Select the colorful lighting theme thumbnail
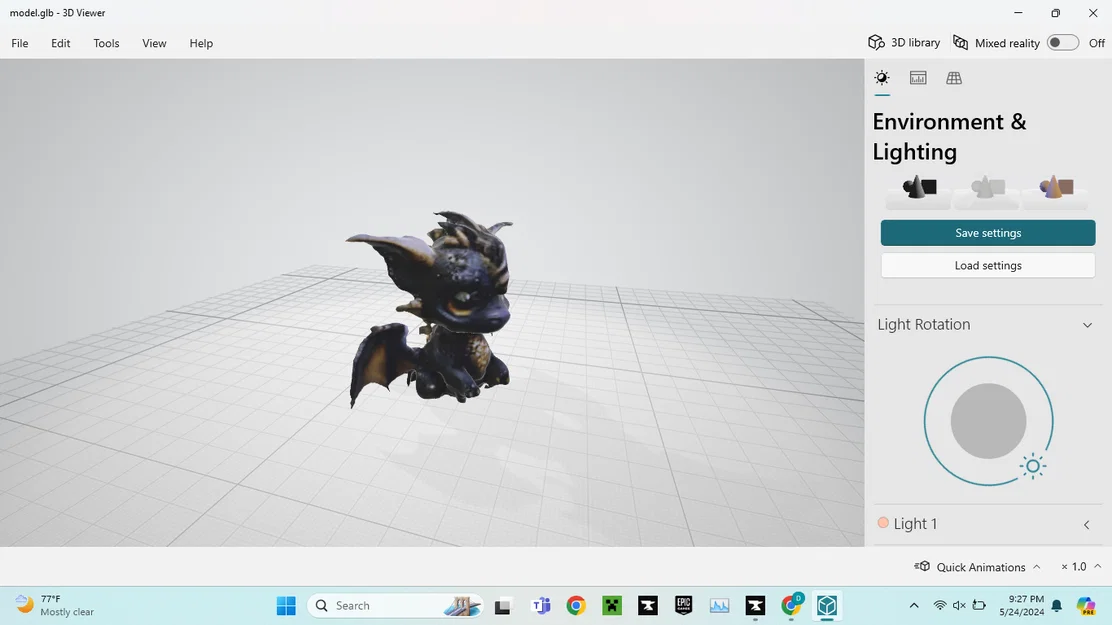The height and width of the screenshot is (625, 1112). [1055, 191]
